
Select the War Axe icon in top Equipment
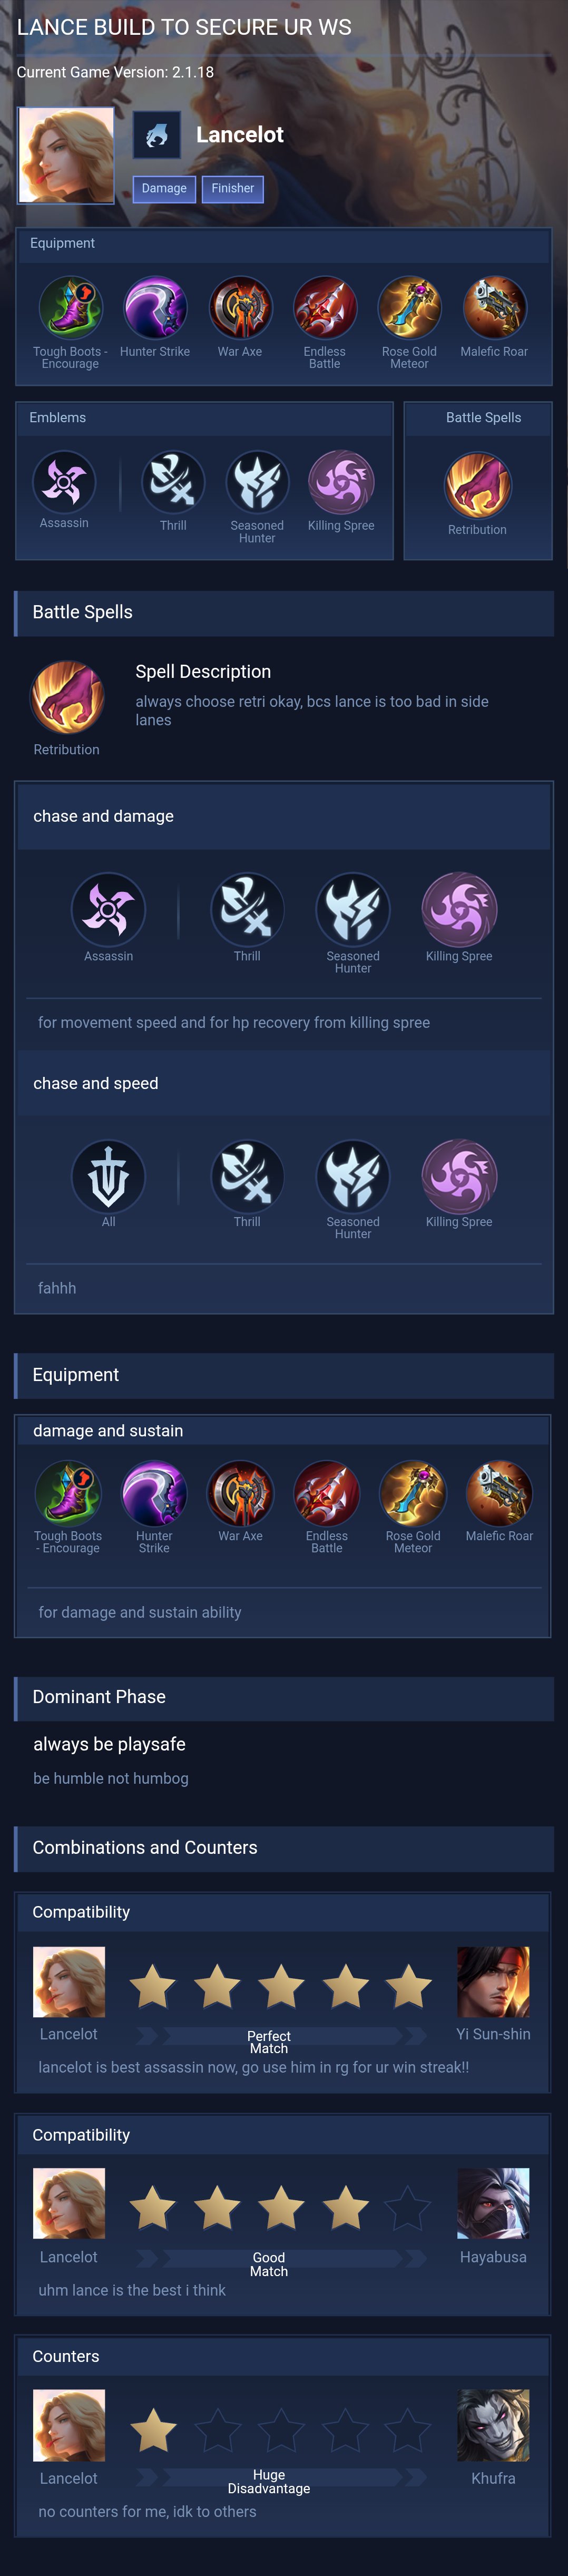240,308
